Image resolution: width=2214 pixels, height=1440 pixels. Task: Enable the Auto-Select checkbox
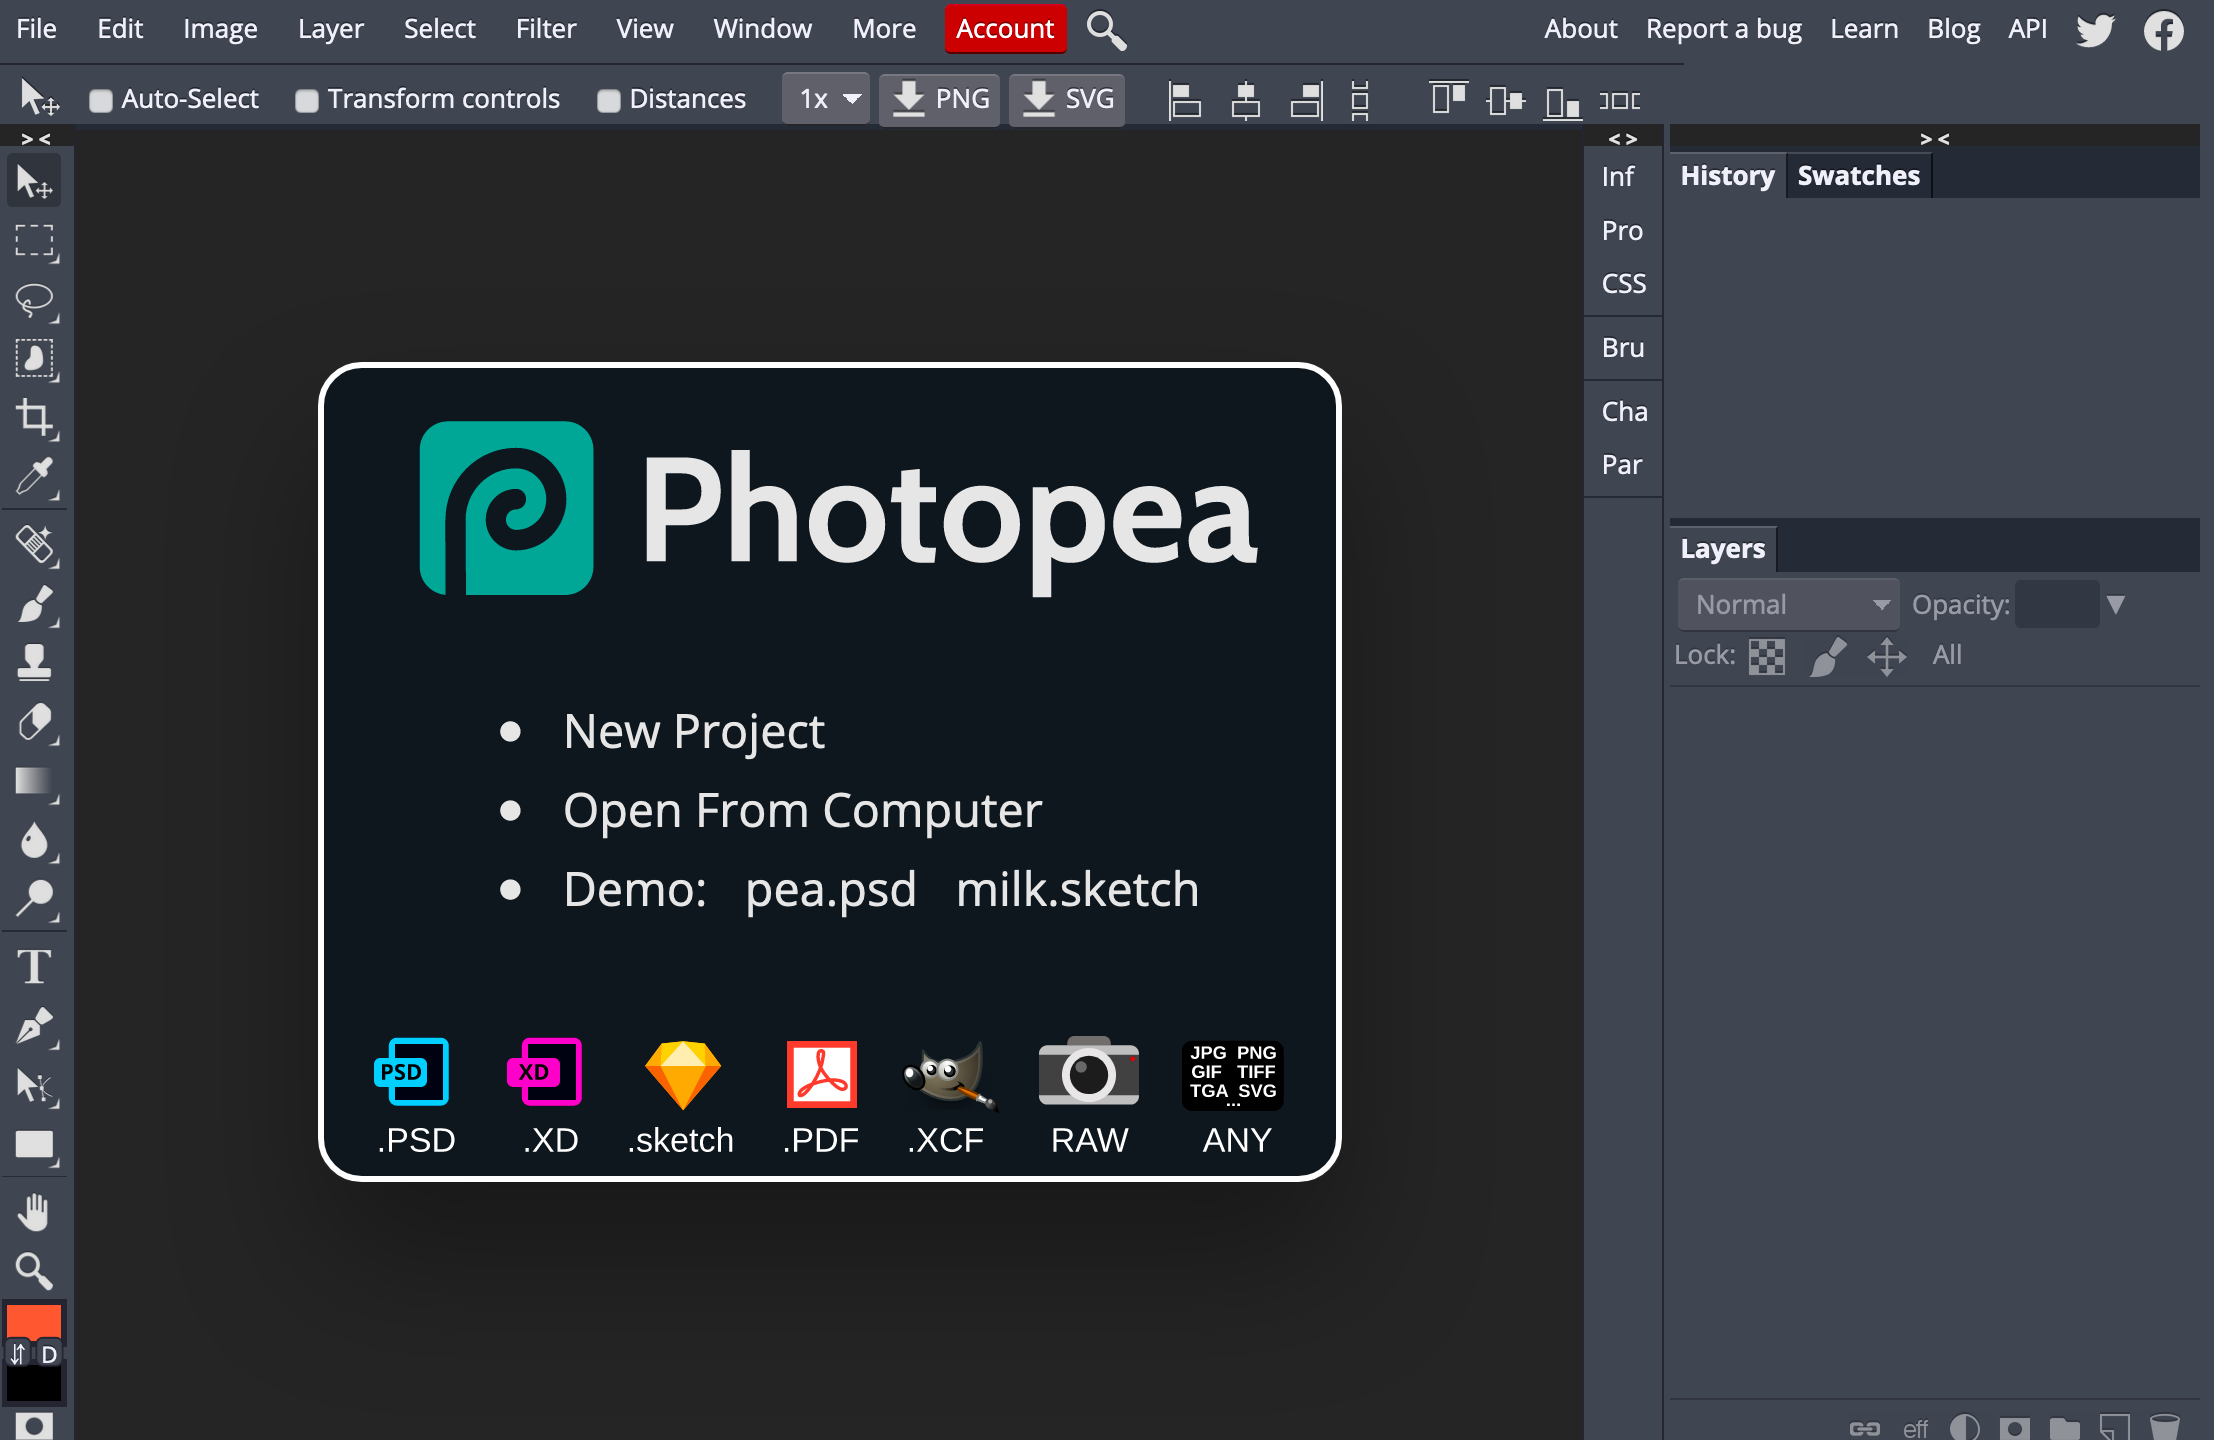100,100
